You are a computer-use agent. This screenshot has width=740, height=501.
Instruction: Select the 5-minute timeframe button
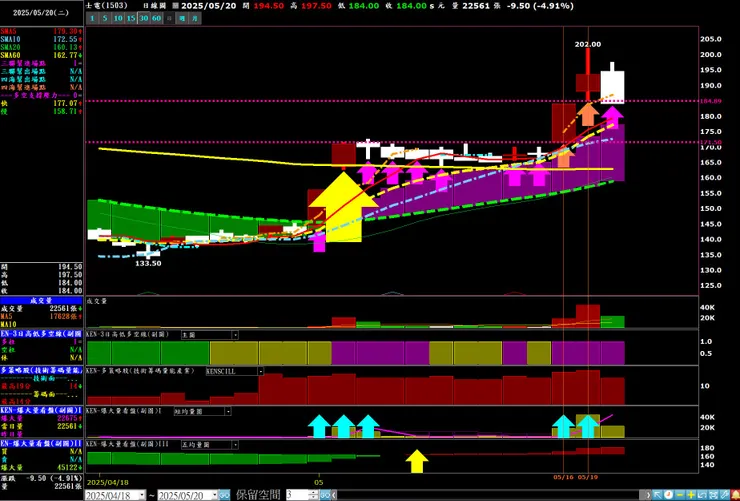[104, 18]
